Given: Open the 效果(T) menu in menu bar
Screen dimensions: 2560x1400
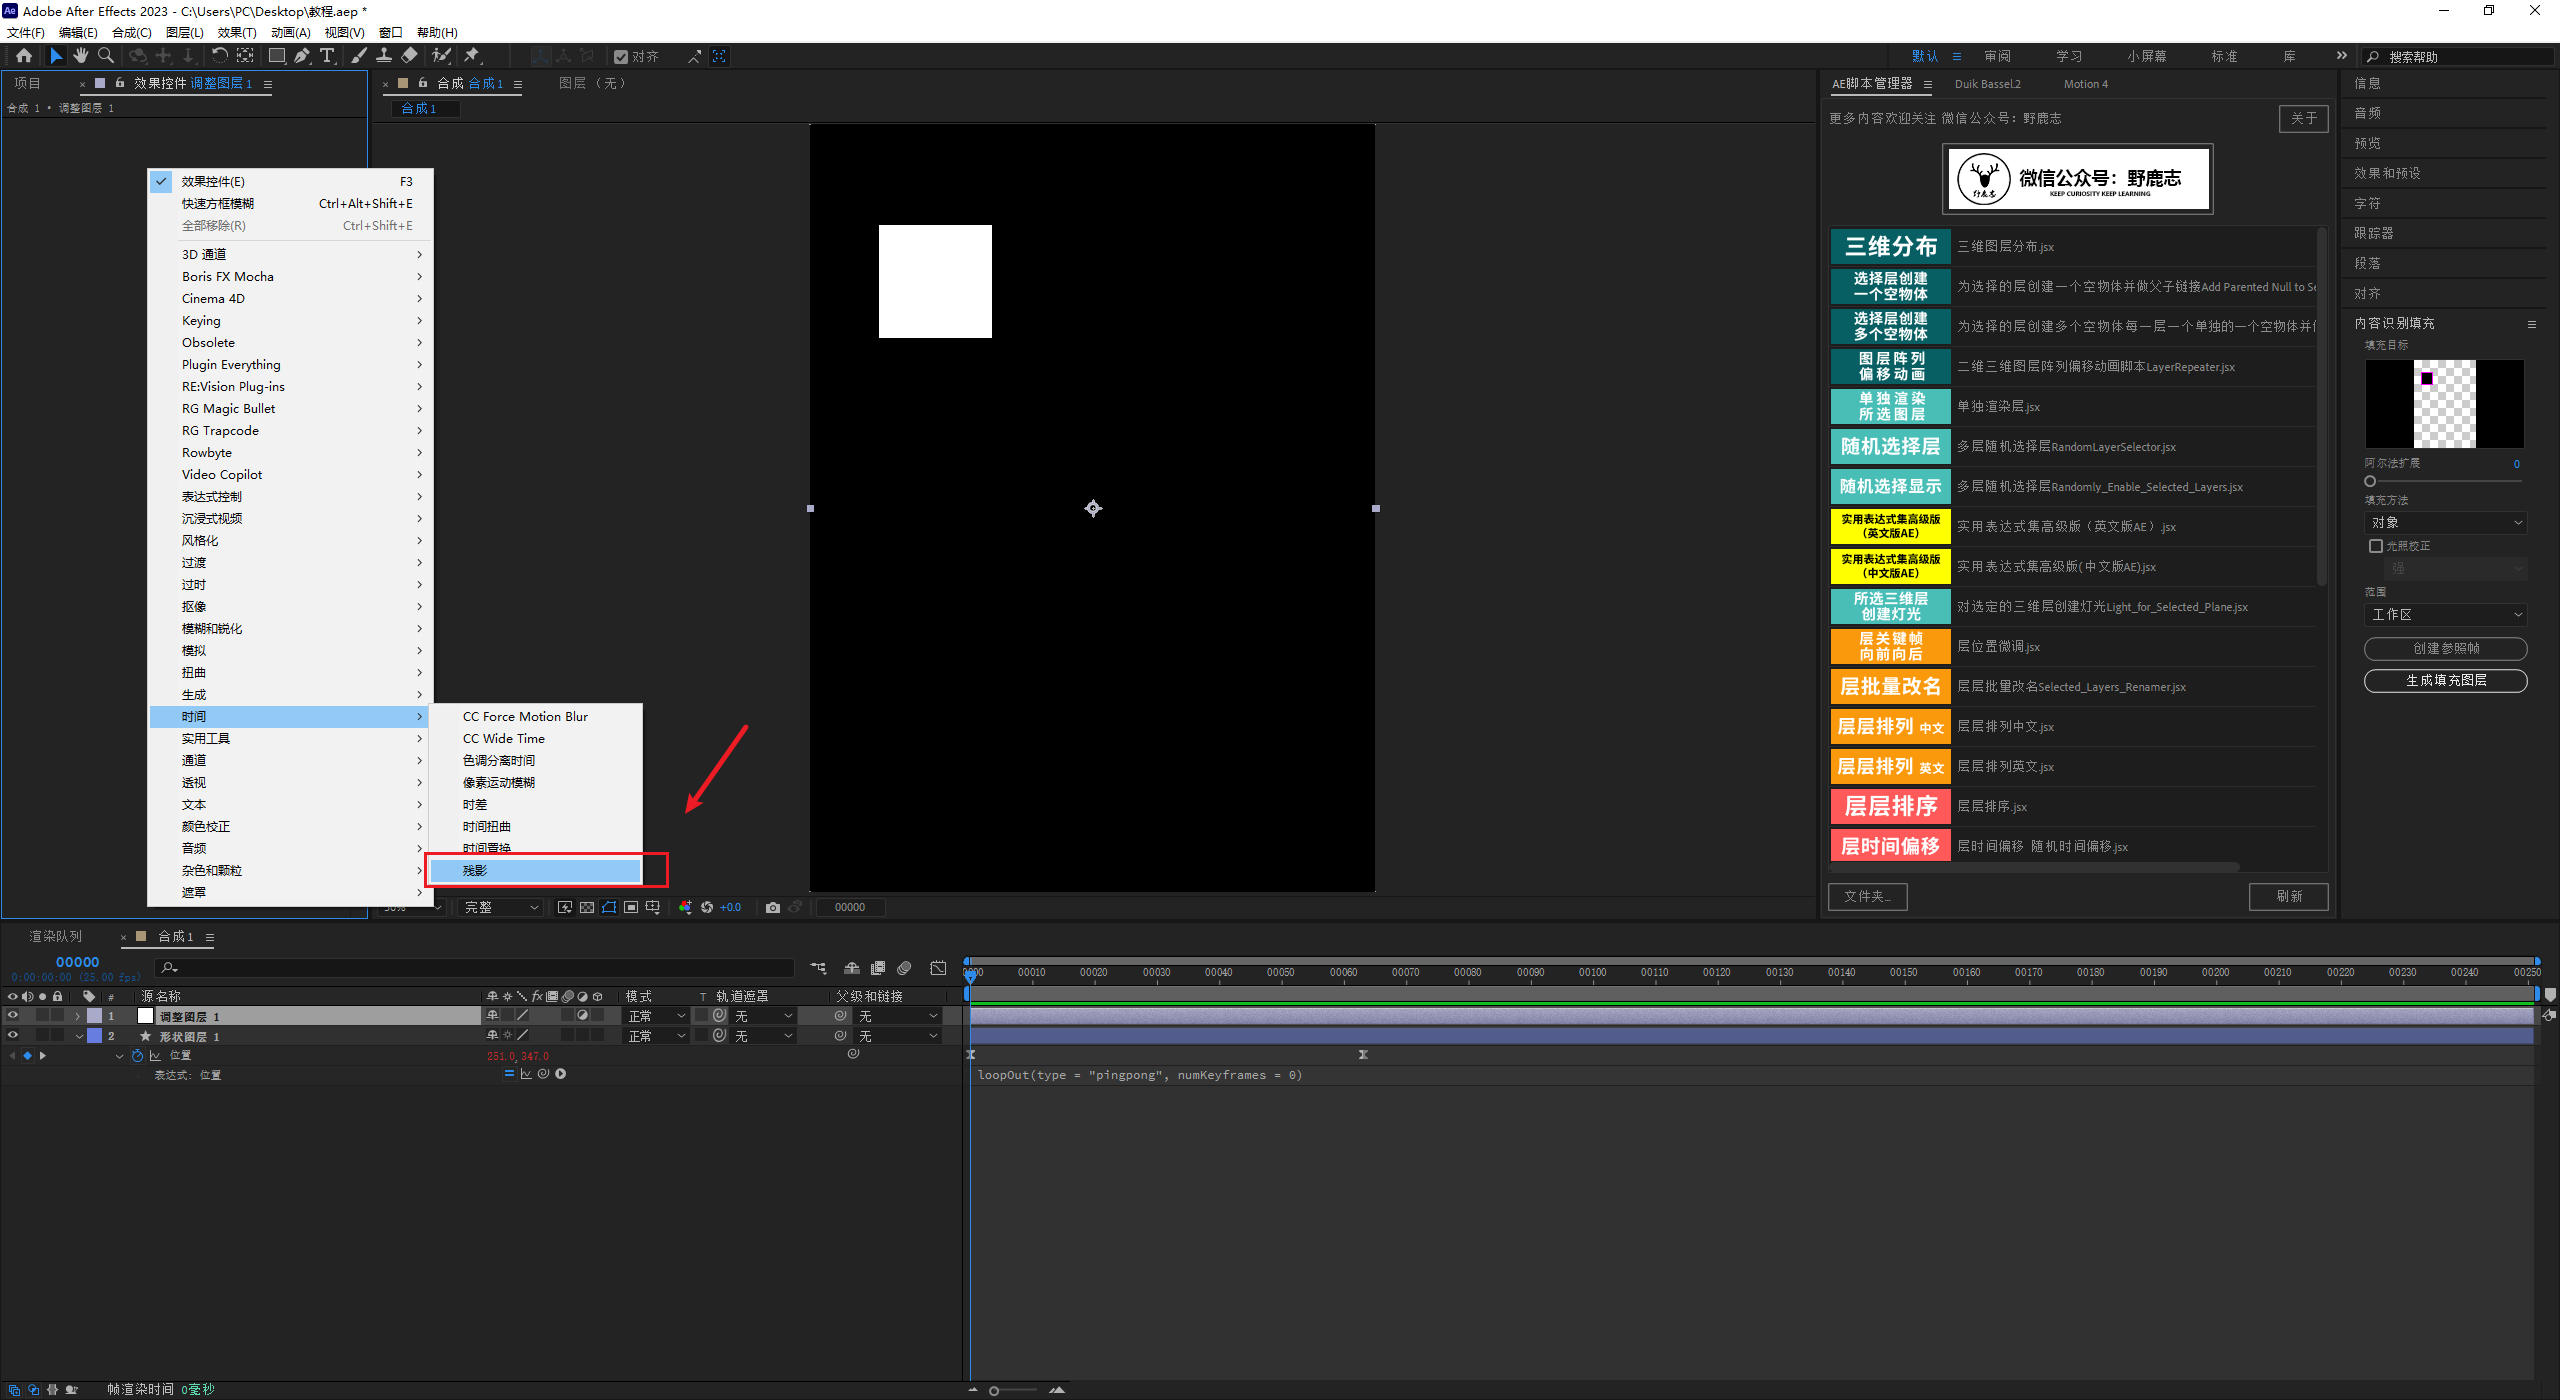Looking at the screenshot, I should [237, 32].
